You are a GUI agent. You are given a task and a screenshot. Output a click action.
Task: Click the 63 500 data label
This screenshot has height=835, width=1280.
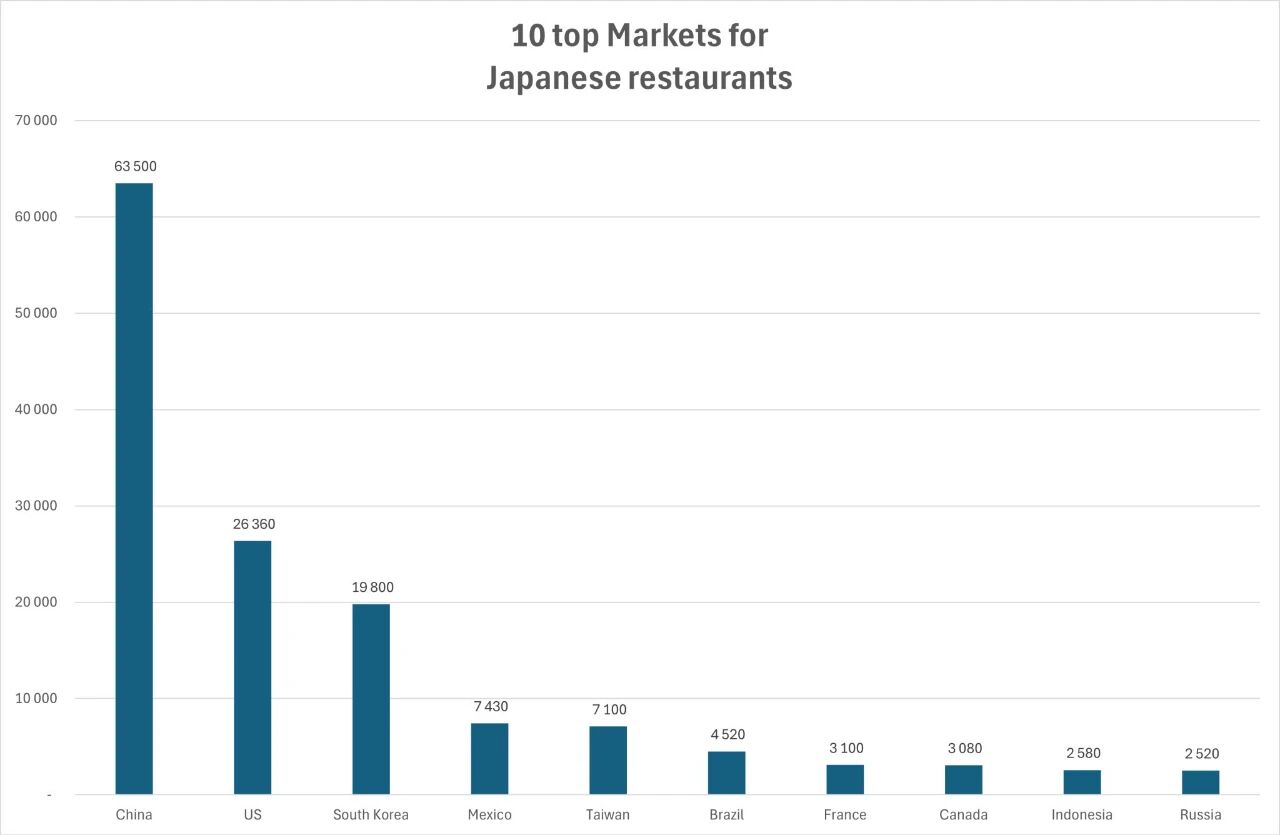[x=135, y=166]
